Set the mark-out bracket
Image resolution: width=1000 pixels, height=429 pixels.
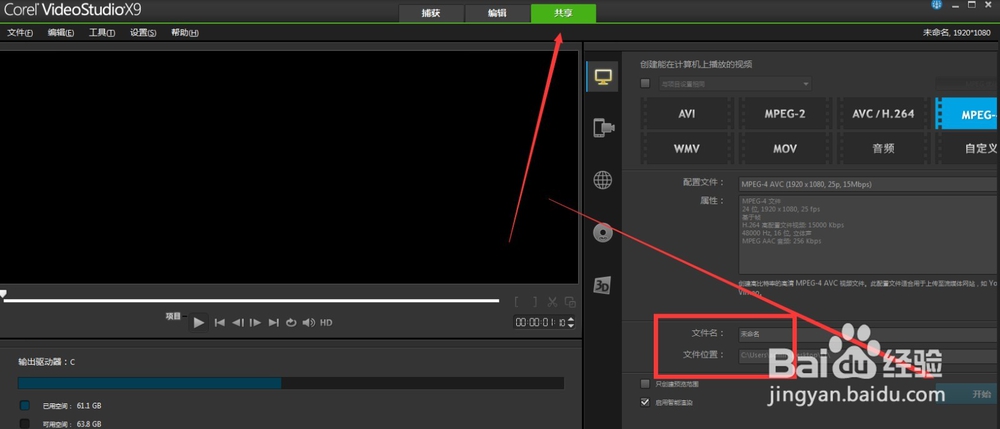(534, 302)
